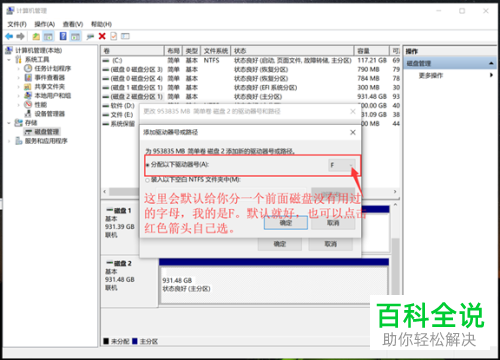Click the volume list horizontal scrollbar right arrow

coord(395,192)
